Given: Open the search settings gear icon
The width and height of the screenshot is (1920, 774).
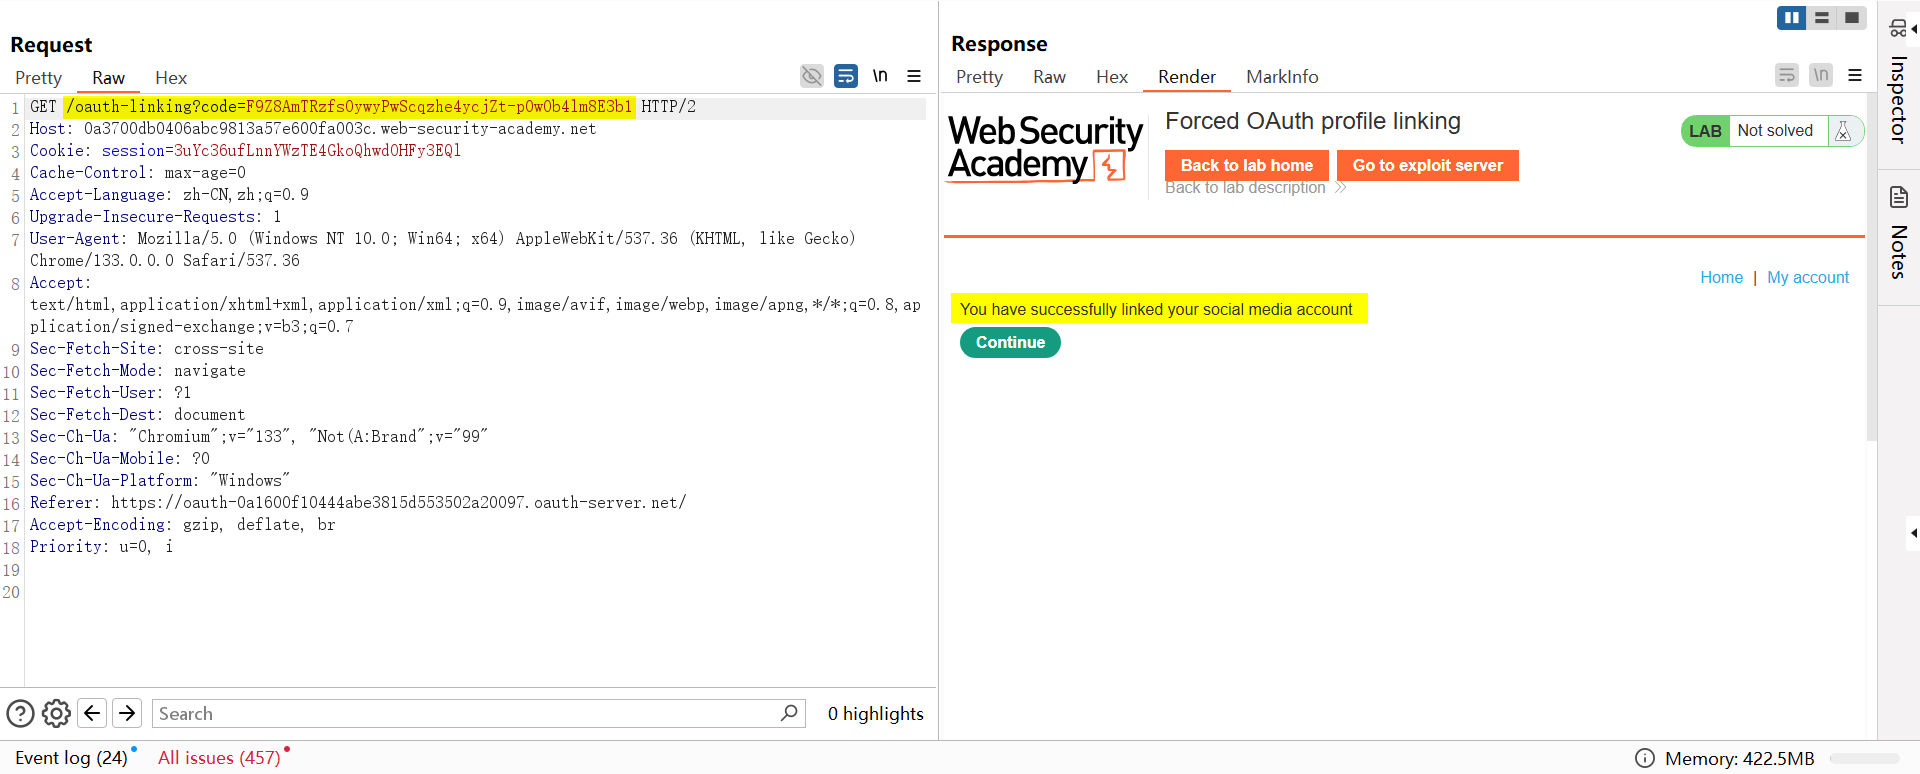Looking at the screenshot, I should tap(56, 713).
